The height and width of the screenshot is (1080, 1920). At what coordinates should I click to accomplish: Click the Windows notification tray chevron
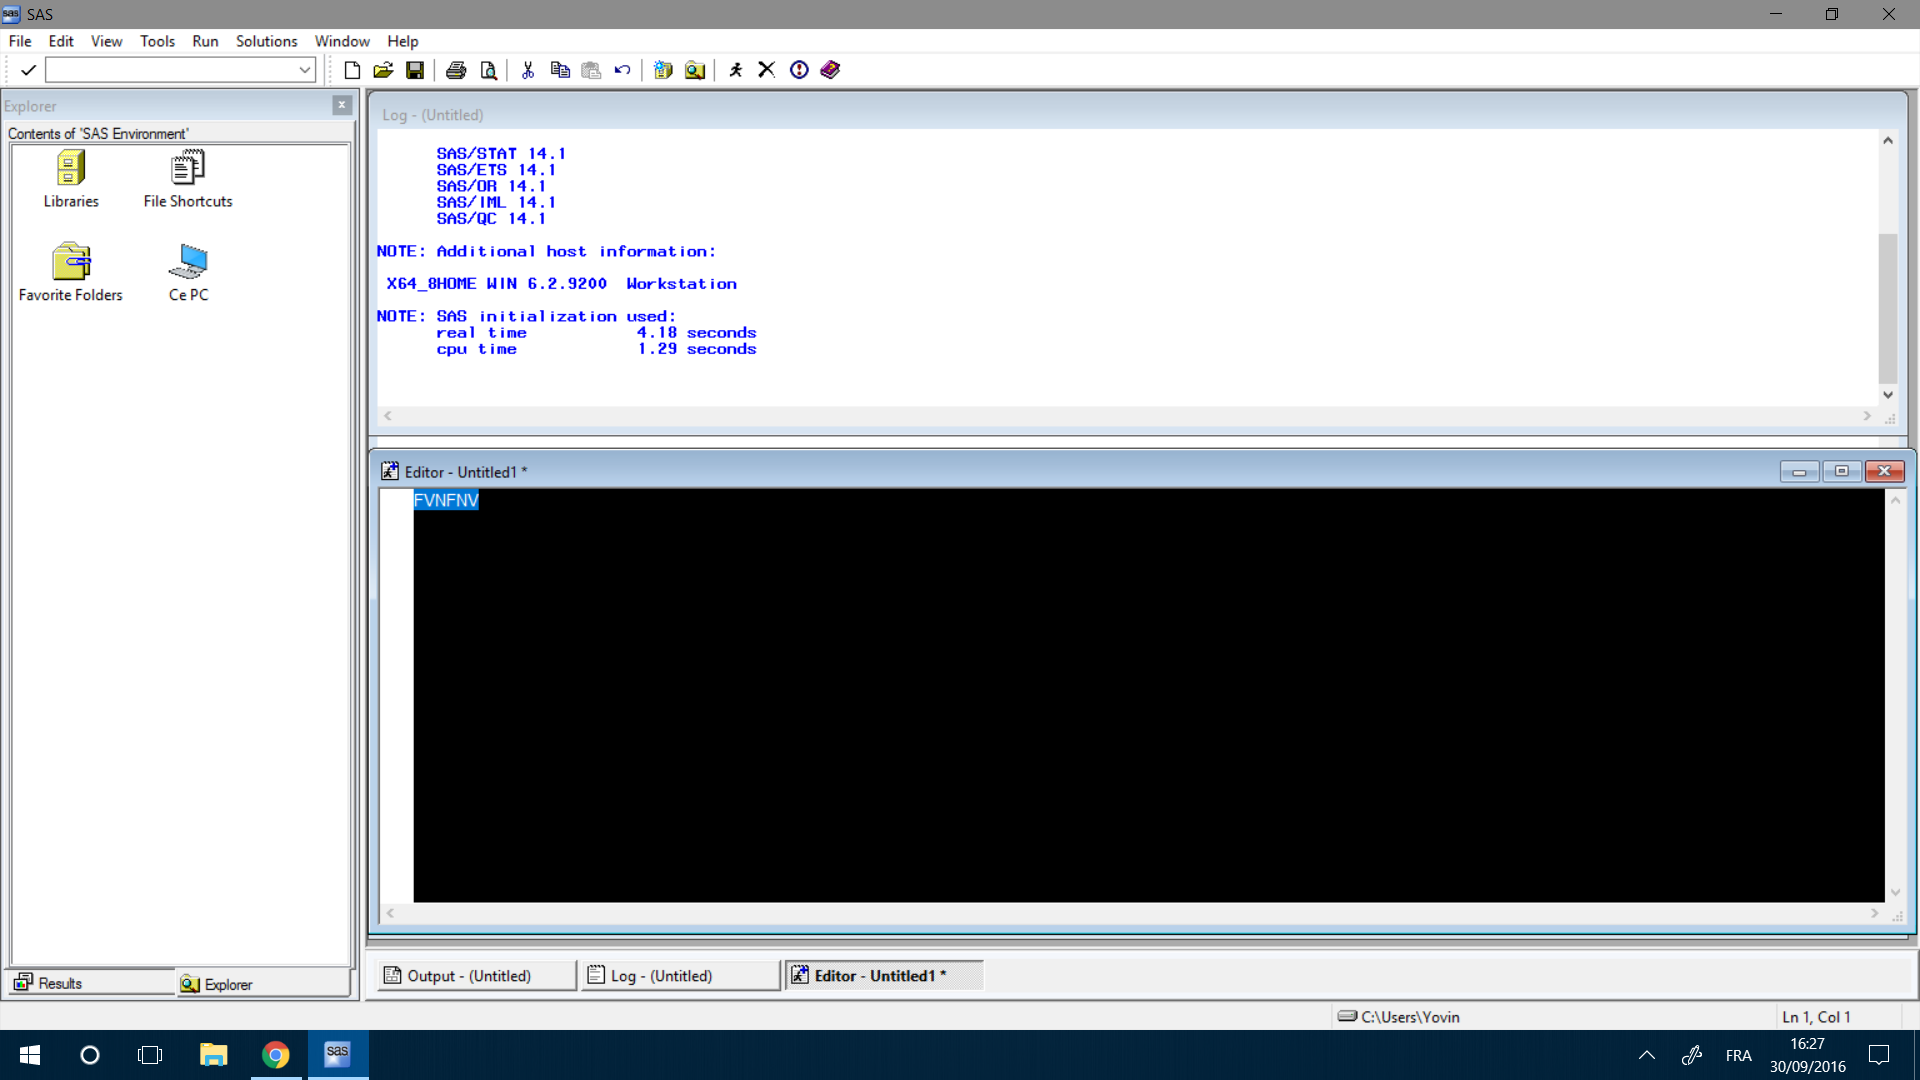coord(1647,1055)
